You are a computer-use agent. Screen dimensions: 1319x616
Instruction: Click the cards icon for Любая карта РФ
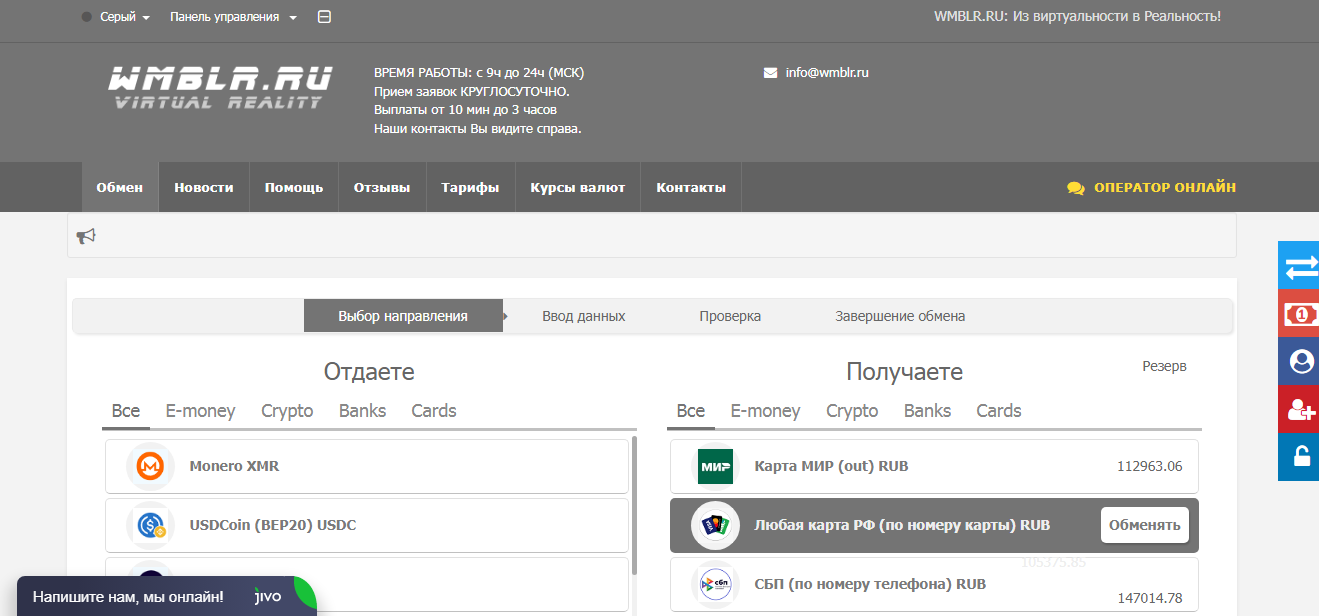[x=715, y=525]
